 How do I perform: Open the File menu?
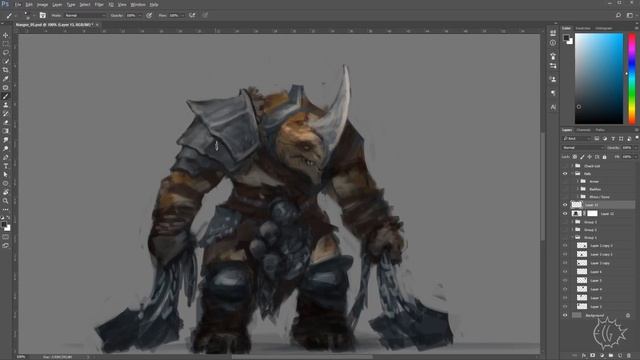click(18, 4)
